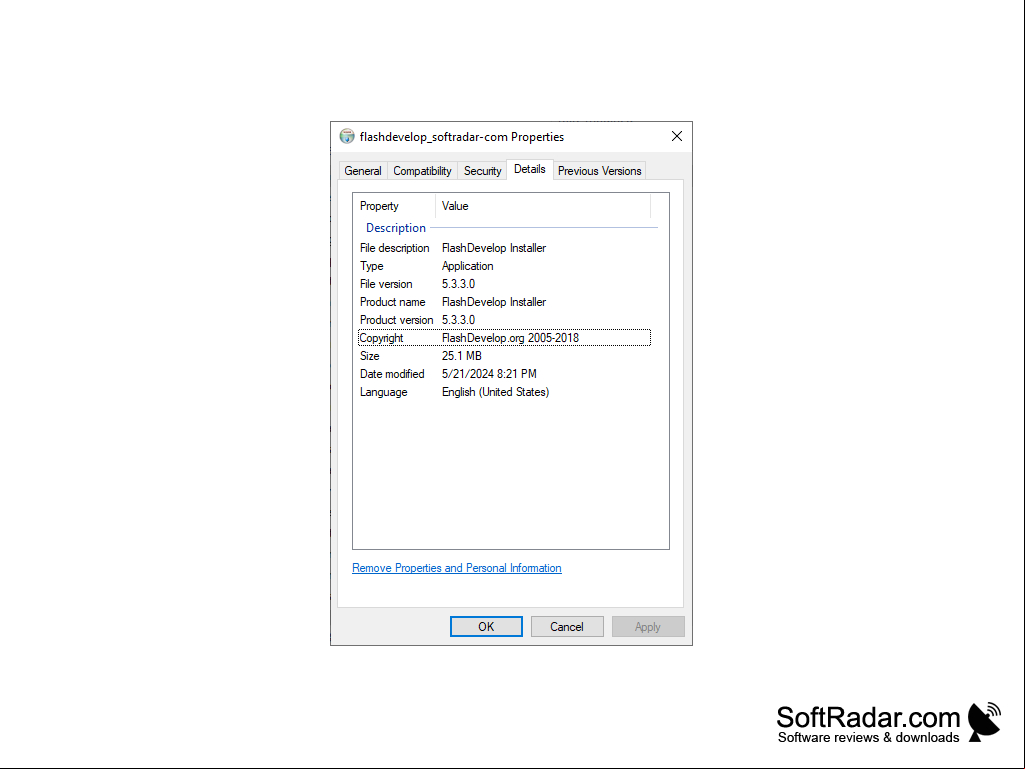Select the Size row label

369,356
